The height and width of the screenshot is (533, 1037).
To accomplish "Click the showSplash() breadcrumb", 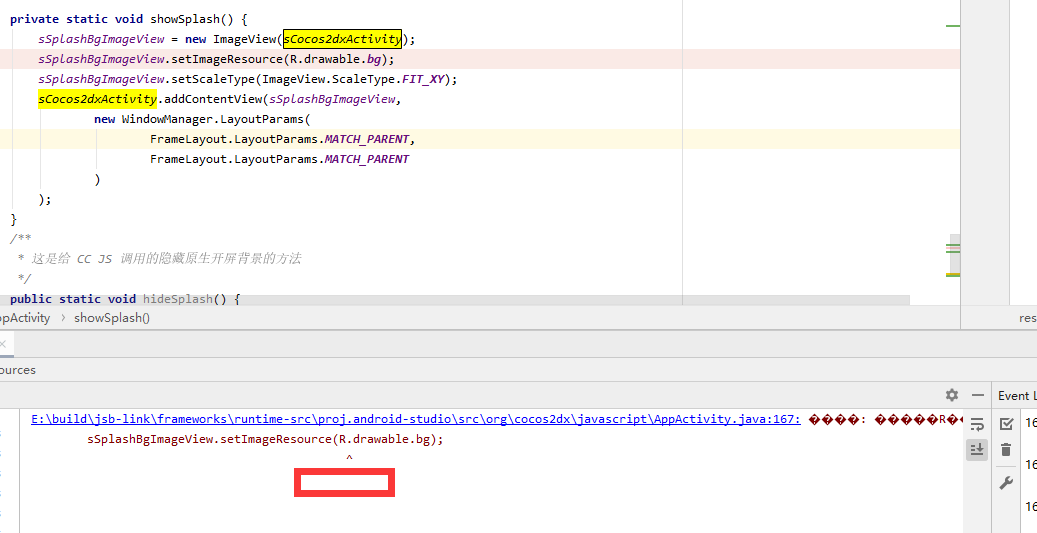I will pos(112,318).
